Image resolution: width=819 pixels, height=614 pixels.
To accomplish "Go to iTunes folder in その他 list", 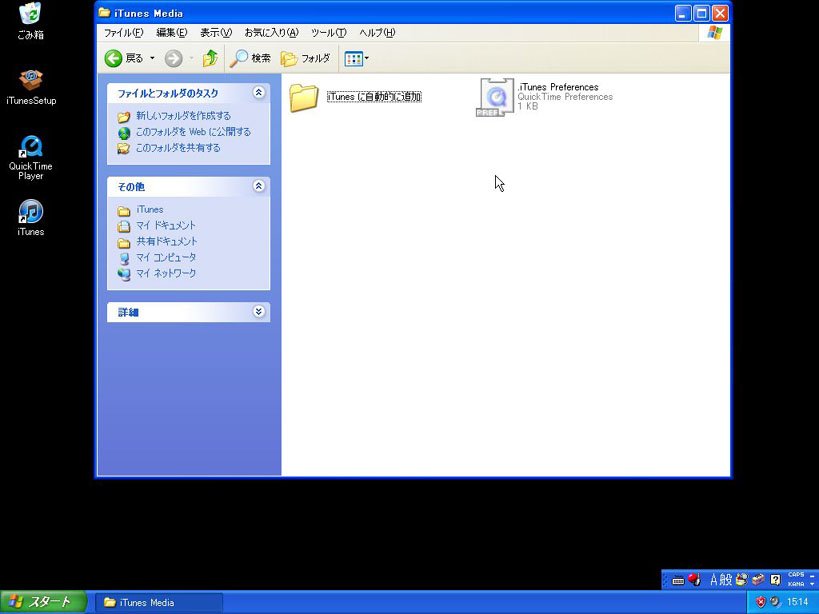I will [150, 209].
